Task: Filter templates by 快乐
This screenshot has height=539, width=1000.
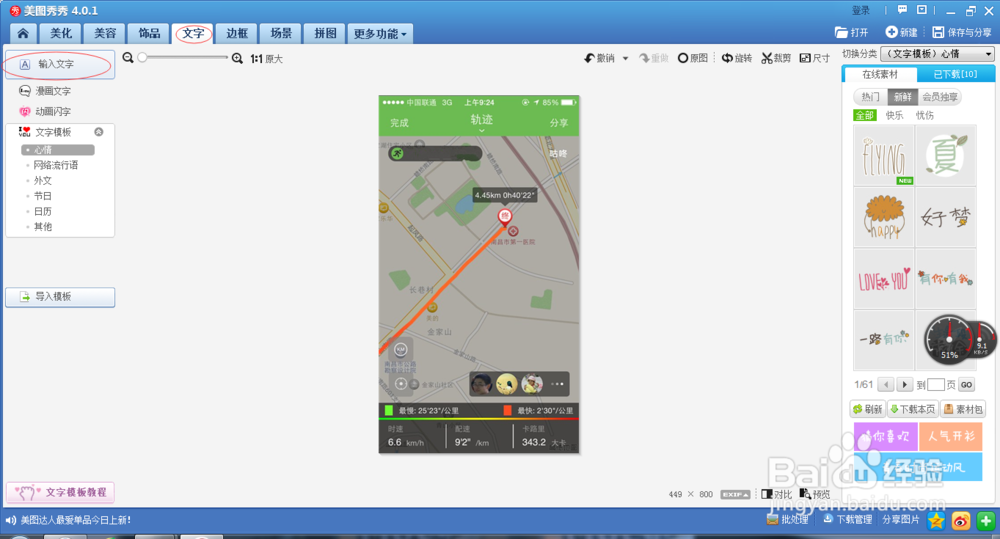Action: click(894, 115)
